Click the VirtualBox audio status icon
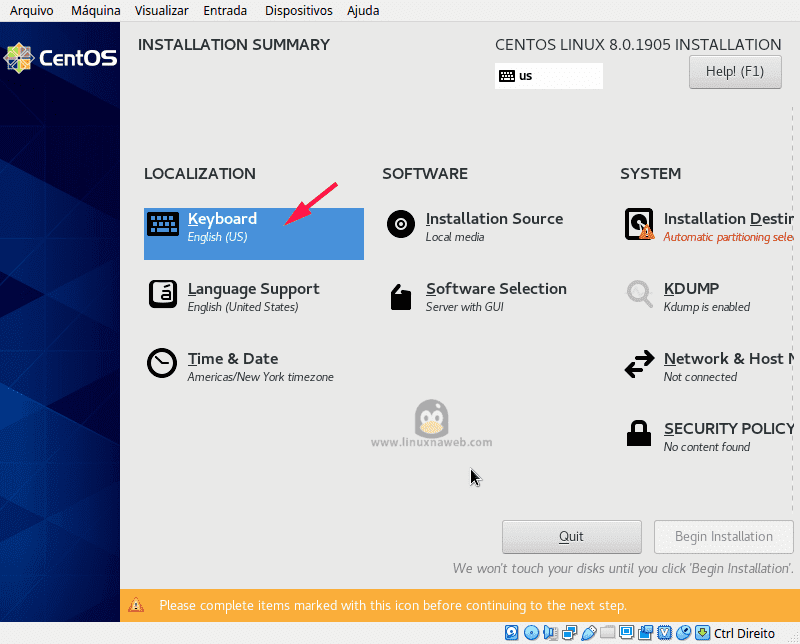This screenshot has height=644, width=800. click(x=551, y=633)
